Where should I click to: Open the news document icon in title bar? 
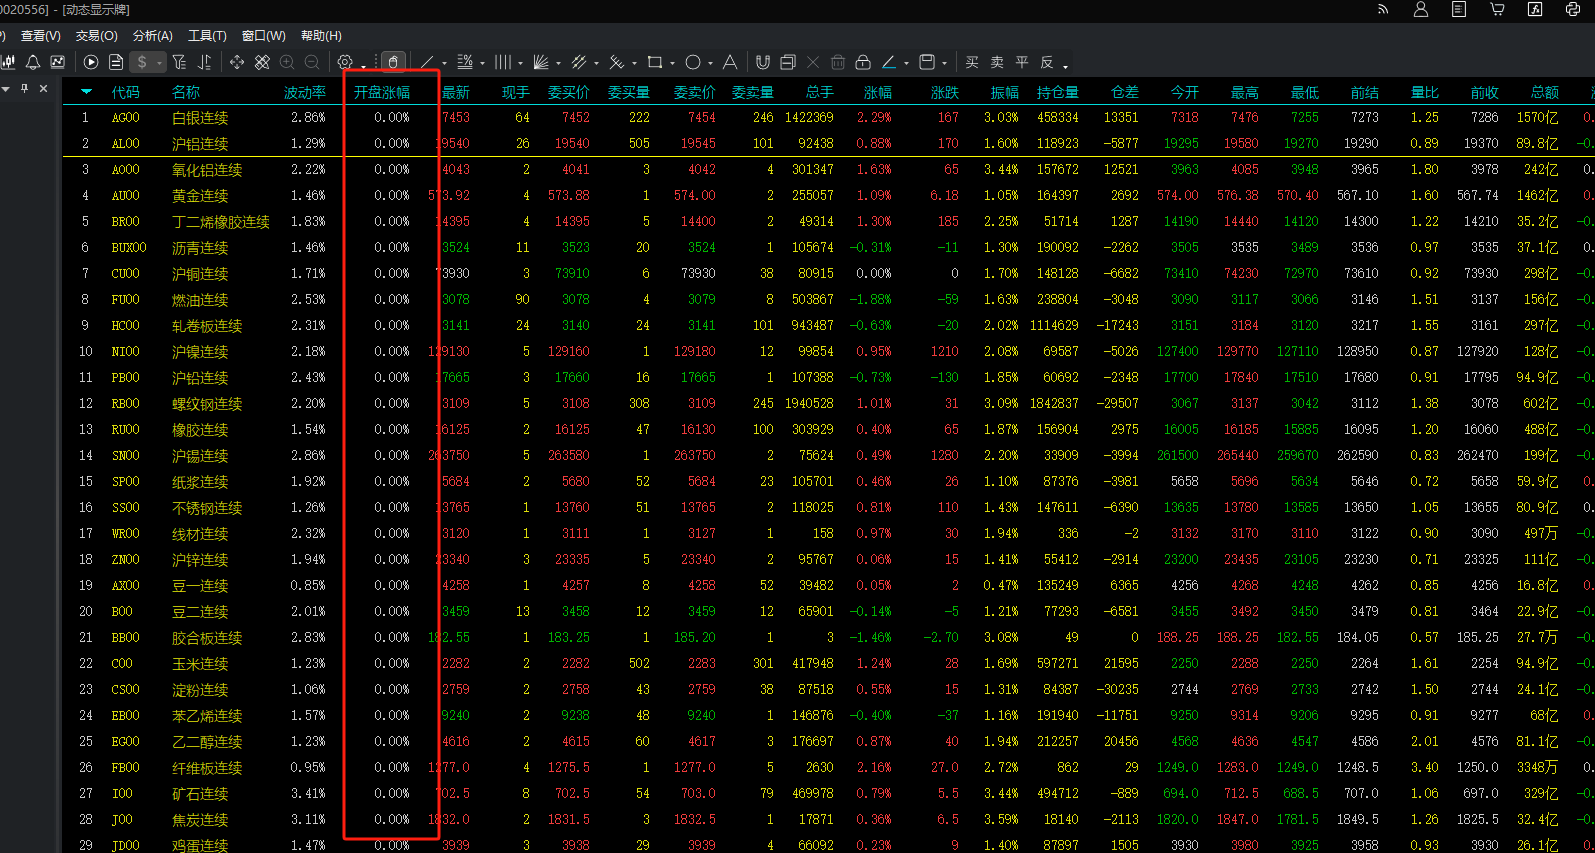[1459, 9]
